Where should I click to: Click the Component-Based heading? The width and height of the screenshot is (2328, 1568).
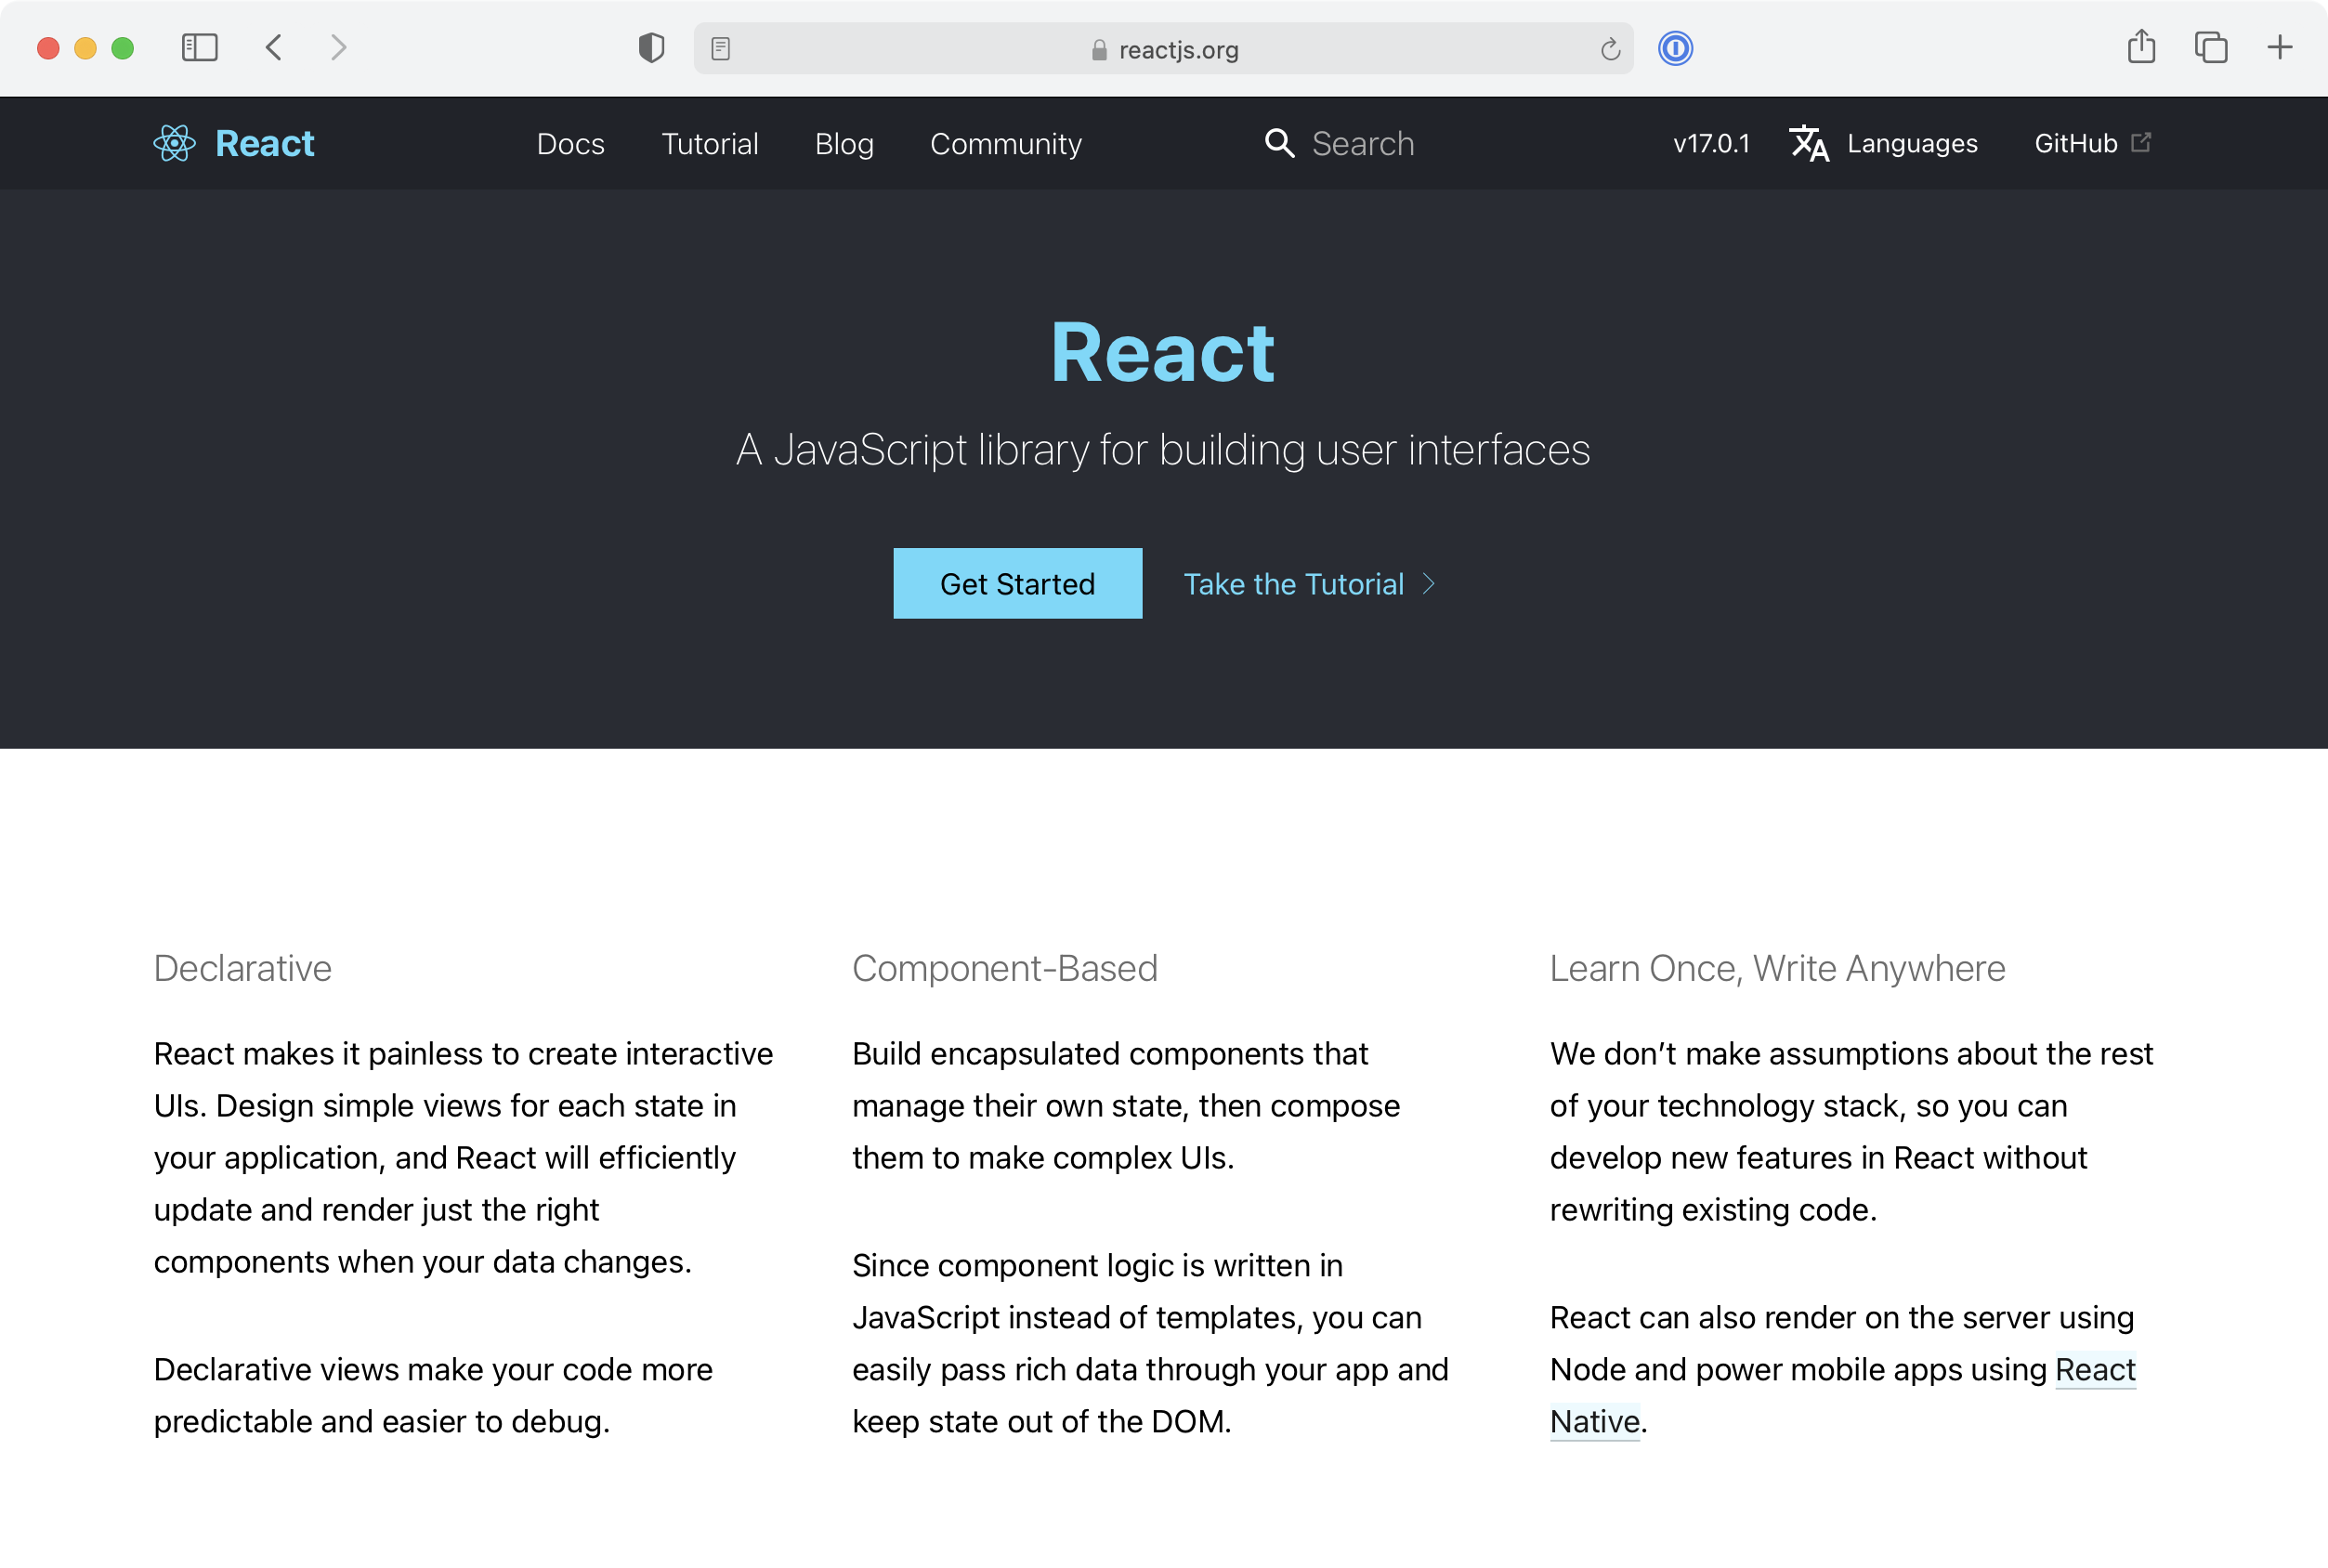point(1005,968)
